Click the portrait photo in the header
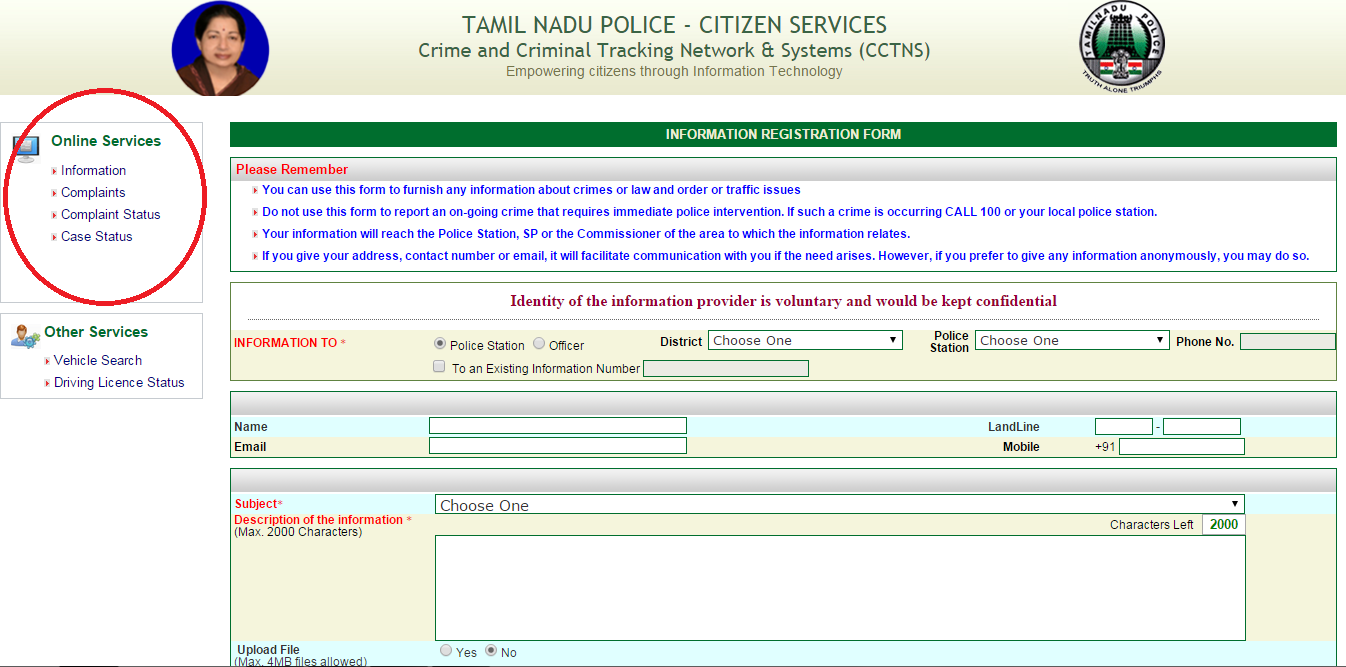 pos(220,48)
